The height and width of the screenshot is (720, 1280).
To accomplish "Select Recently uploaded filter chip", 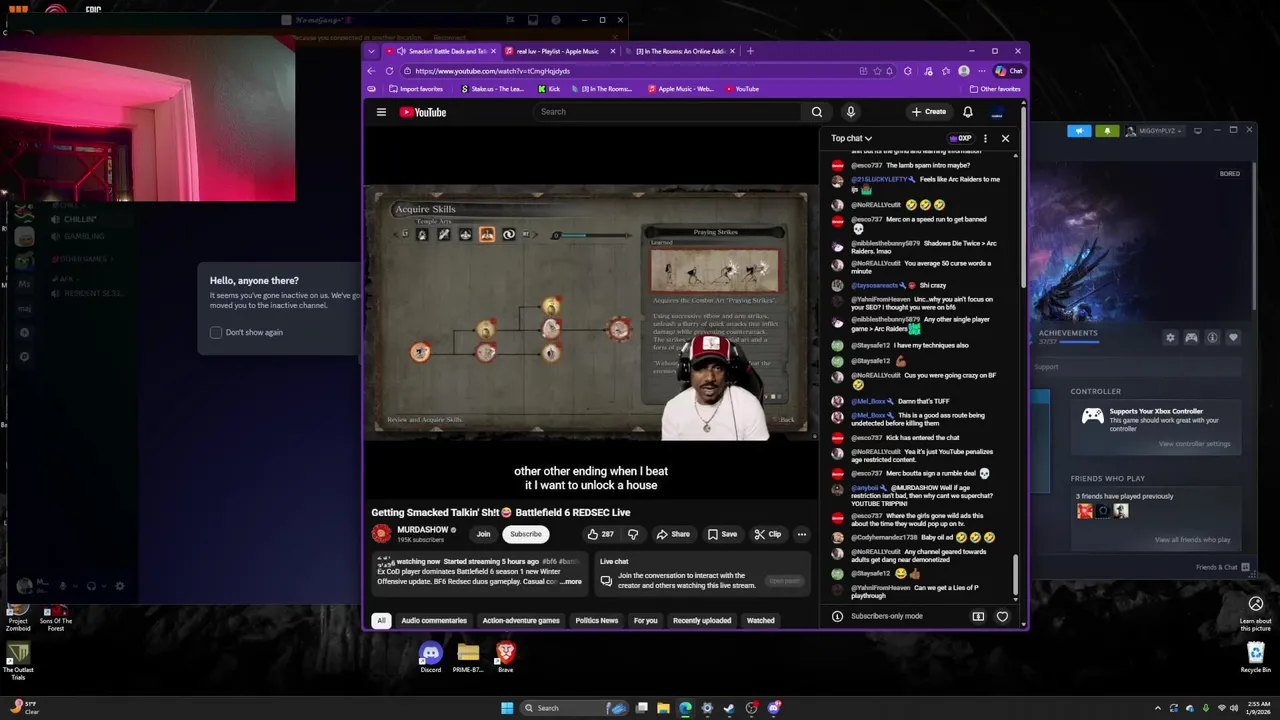I will pyautogui.click(x=702, y=620).
